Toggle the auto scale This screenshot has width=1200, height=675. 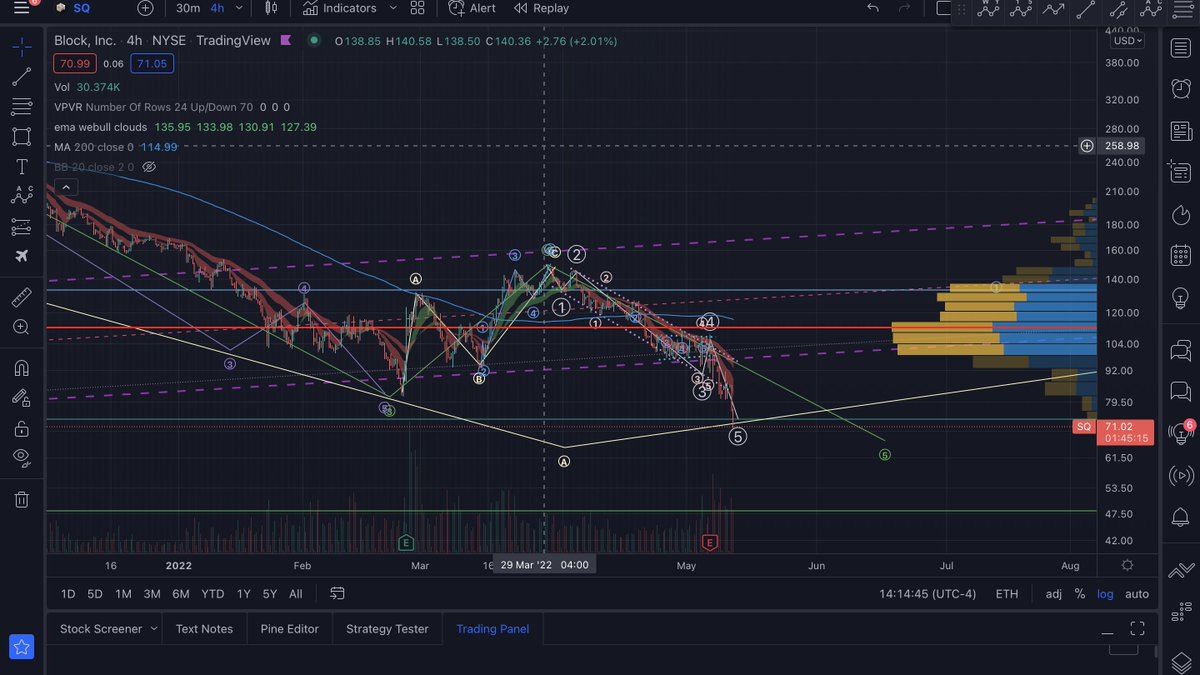[x=1137, y=594]
